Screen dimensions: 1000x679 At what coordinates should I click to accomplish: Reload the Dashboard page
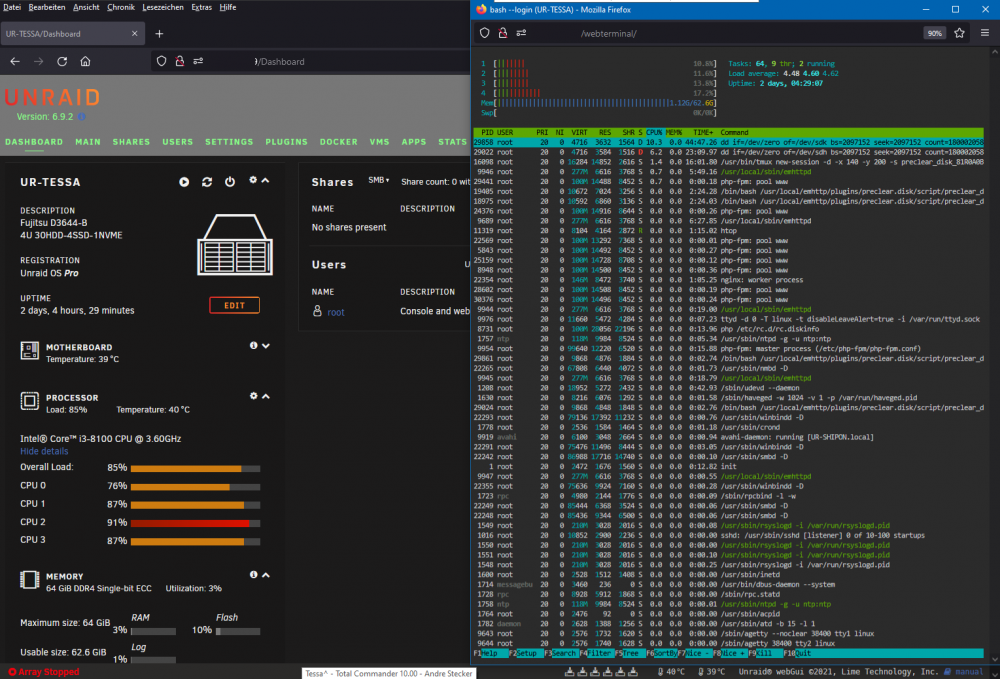(x=62, y=61)
